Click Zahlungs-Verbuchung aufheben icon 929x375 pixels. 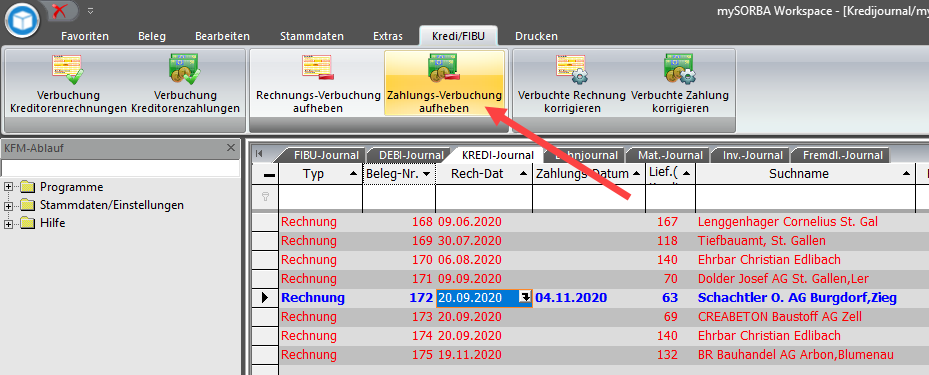pos(444,68)
